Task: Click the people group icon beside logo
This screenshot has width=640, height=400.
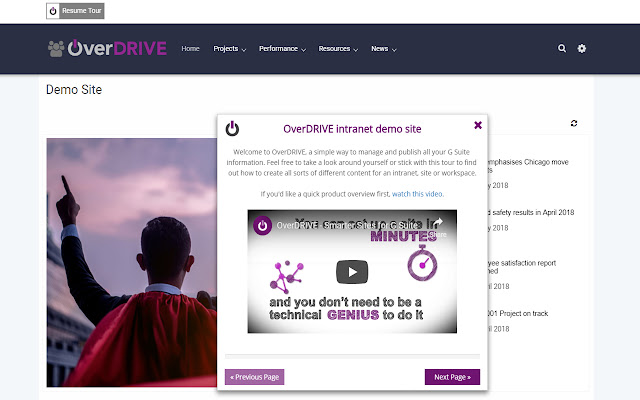Action: pyautogui.click(x=56, y=49)
